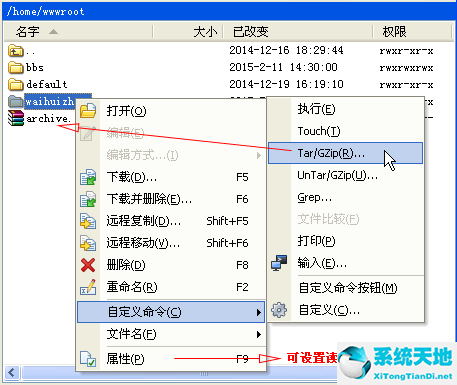Sort by the 权限 column header

coord(412,32)
